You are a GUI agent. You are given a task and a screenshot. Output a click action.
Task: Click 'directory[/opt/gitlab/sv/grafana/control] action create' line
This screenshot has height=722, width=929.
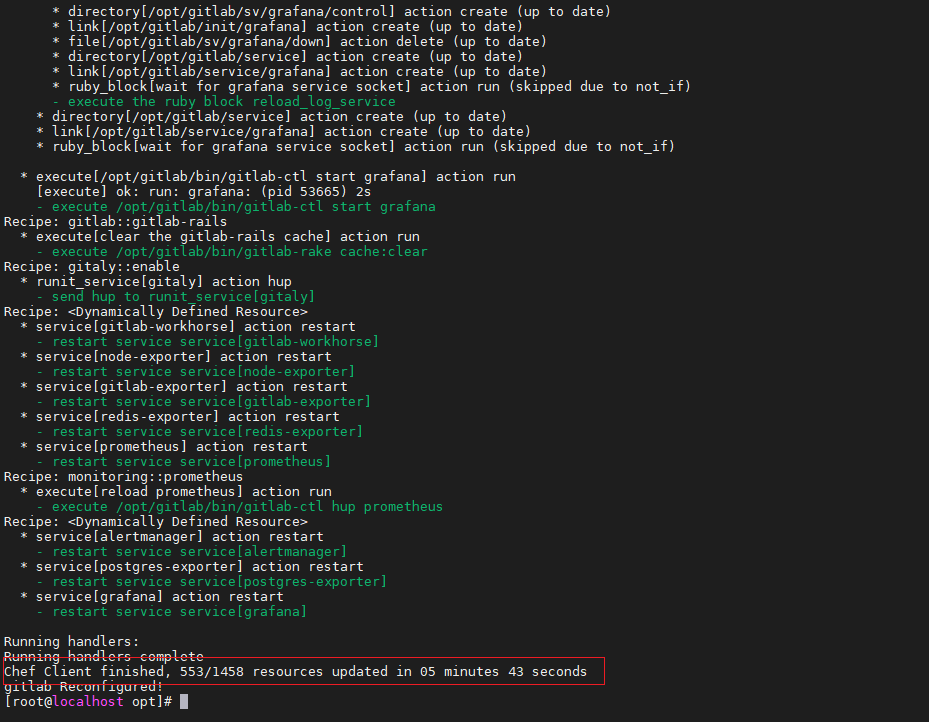point(331,11)
